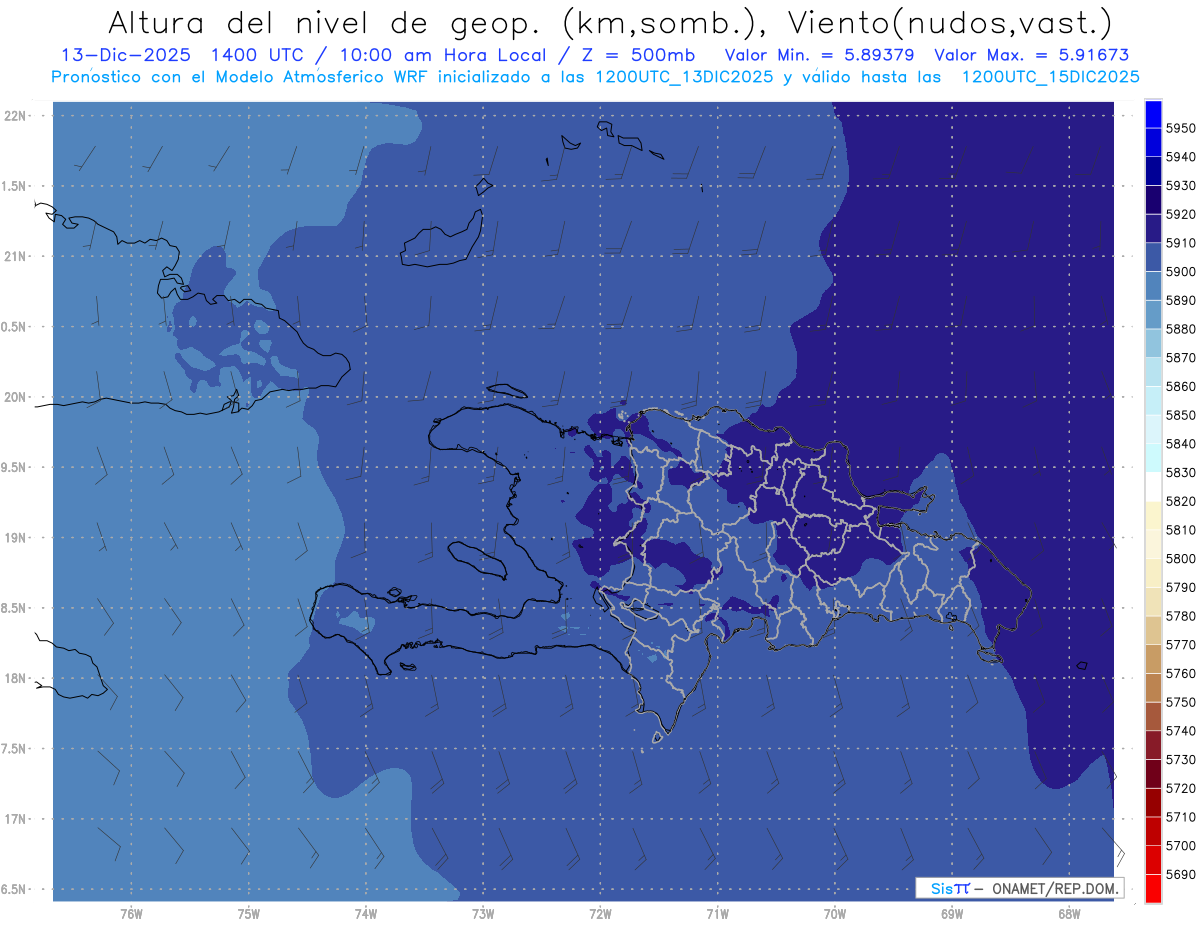Click the '19N' latitude label
This screenshot has height=927, width=1200.
pyautogui.click(x=15, y=537)
